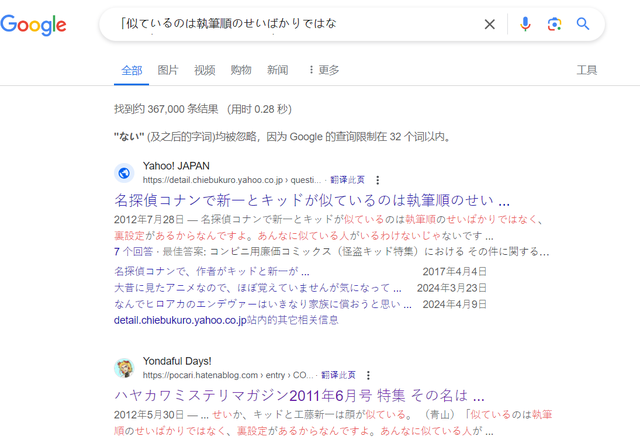The image size is (640, 443).
Task: Click the Google logo
Action: (x=33, y=24)
